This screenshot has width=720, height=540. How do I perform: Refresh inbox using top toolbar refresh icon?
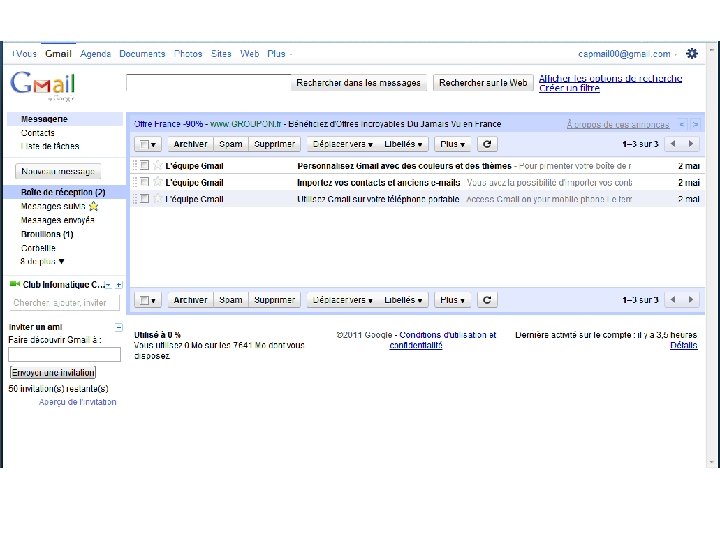pyautogui.click(x=487, y=144)
